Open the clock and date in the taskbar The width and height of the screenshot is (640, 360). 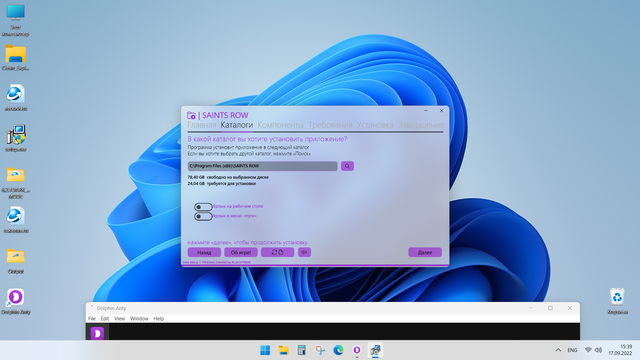click(620, 350)
